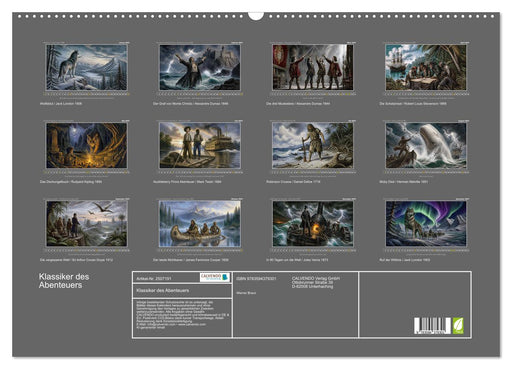Select the Drei Musketiere thumbnail
The image size is (512, 369).
(313, 68)
